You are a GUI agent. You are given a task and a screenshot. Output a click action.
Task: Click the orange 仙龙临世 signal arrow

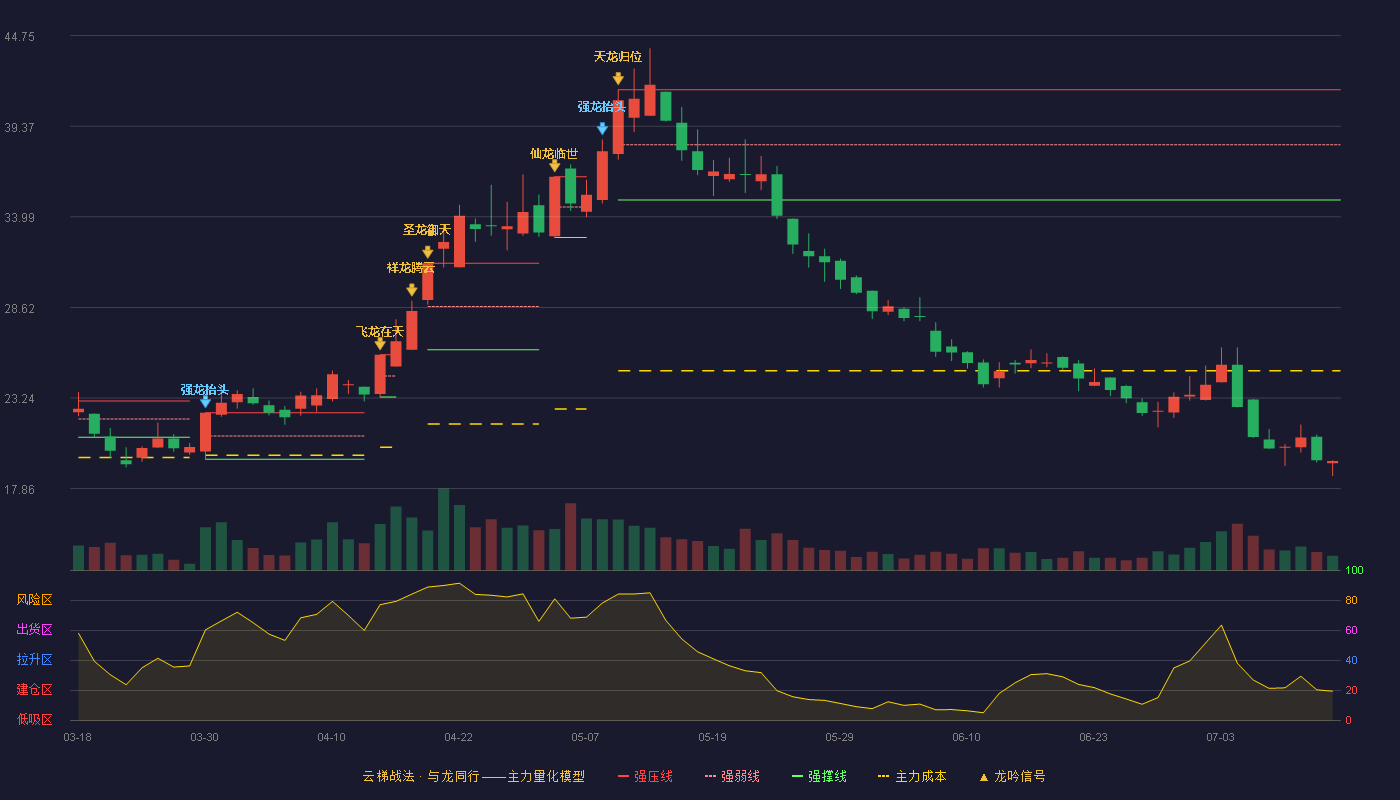[555, 166]
